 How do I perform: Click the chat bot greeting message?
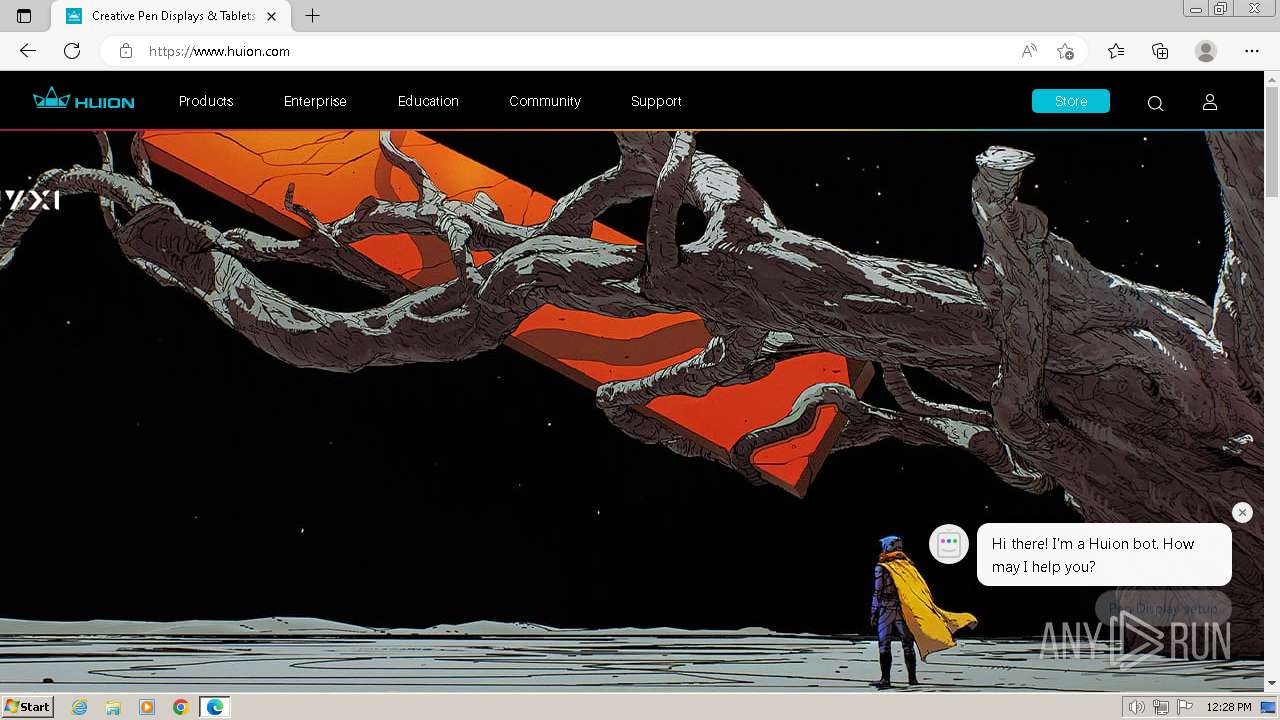pyautogui.click(x=1104, y=555)
